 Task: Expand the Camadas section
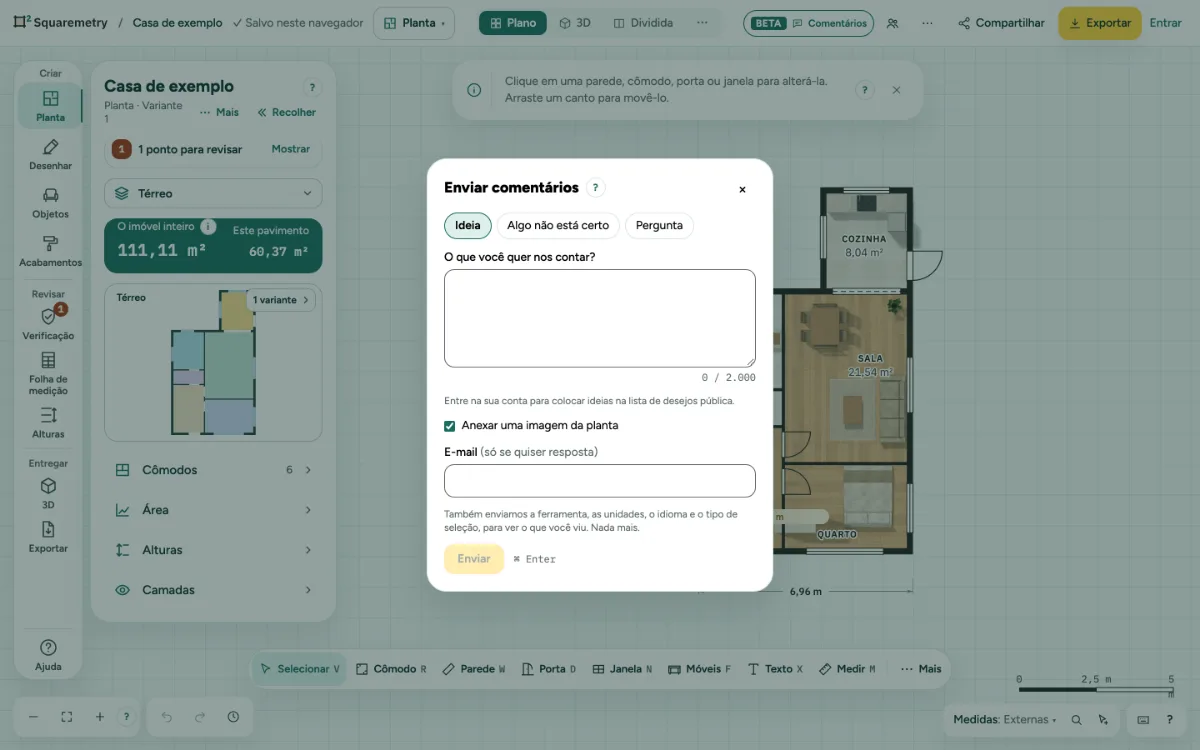[x=213, y=590]
